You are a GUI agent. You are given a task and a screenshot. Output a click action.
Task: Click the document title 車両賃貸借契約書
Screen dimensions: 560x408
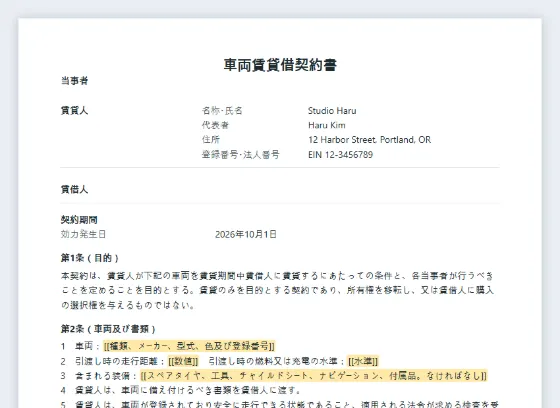click(x=280, y=65)
